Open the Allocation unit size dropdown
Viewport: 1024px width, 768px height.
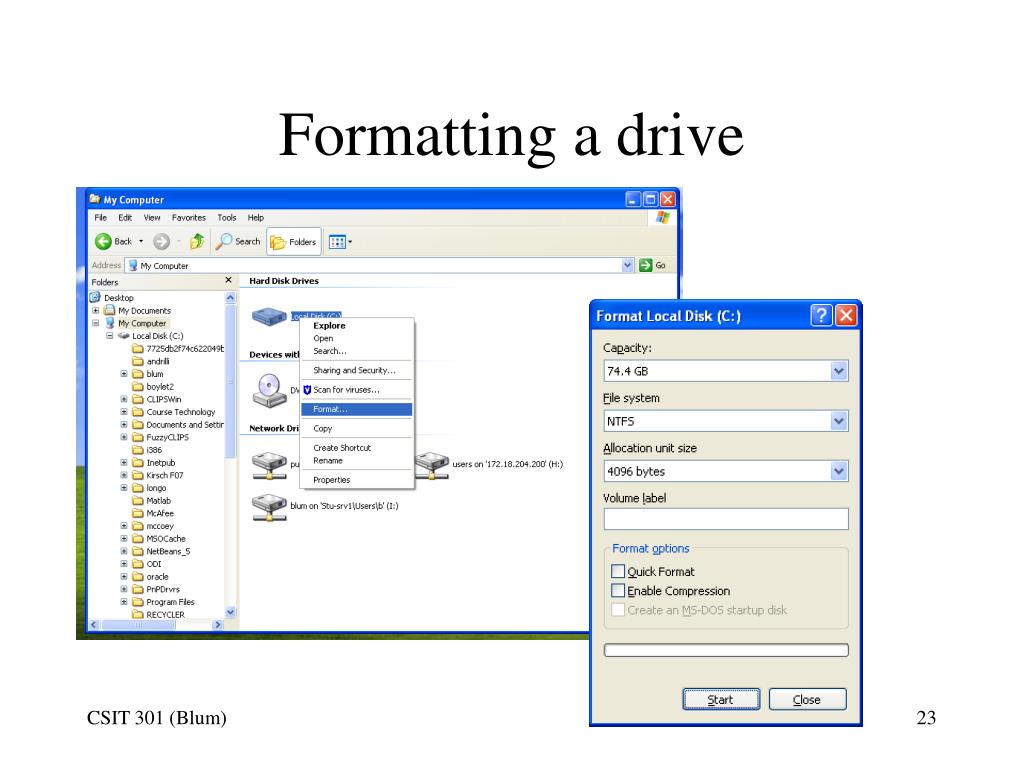[839, 471]
